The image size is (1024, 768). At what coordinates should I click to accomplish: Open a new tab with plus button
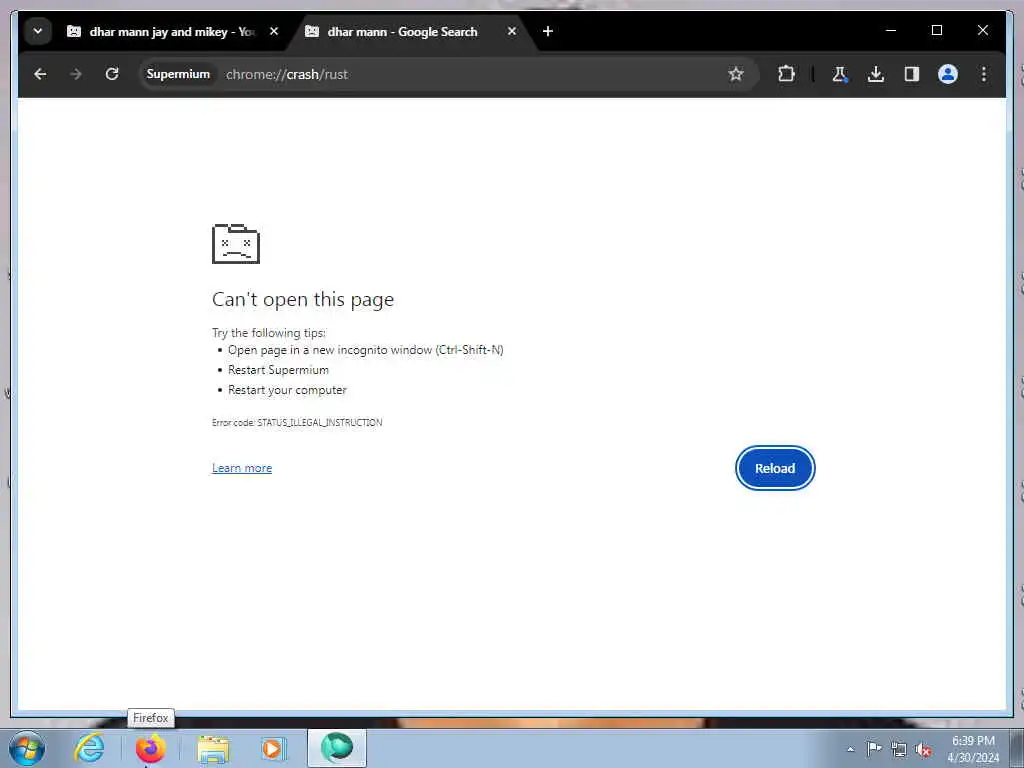point(548,31)
